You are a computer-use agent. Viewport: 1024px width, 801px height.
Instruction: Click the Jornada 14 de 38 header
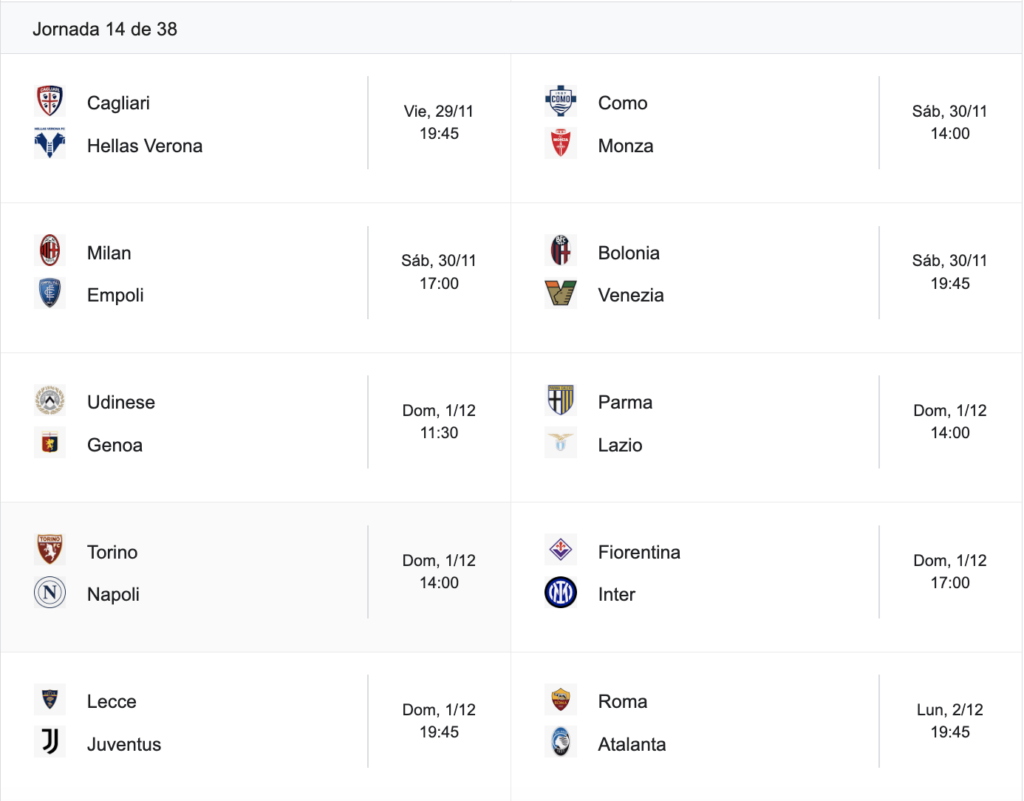[x=105, y=29]
